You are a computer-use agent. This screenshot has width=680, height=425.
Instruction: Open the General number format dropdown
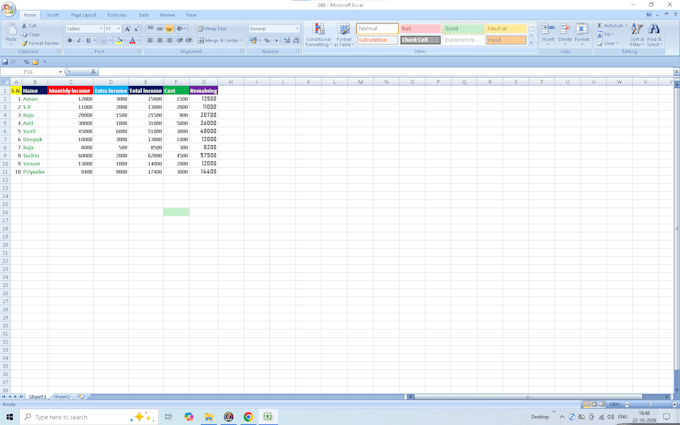[297, 29]
